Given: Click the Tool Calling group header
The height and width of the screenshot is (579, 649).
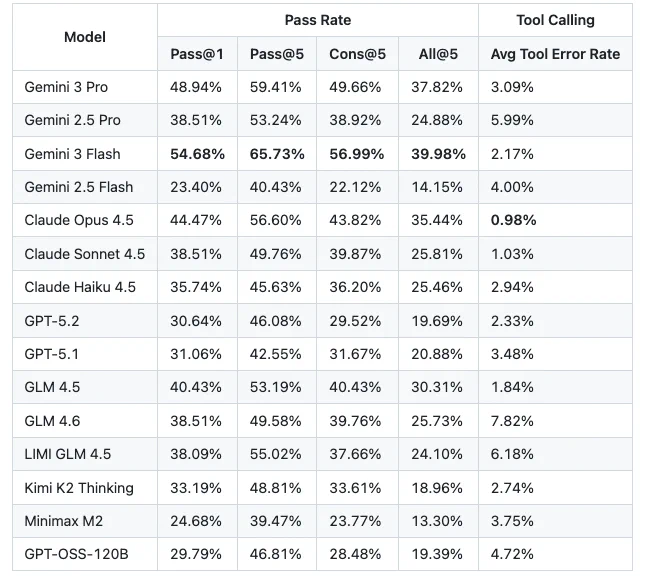Looking at the screenshot, I should (x=555, y=20).
